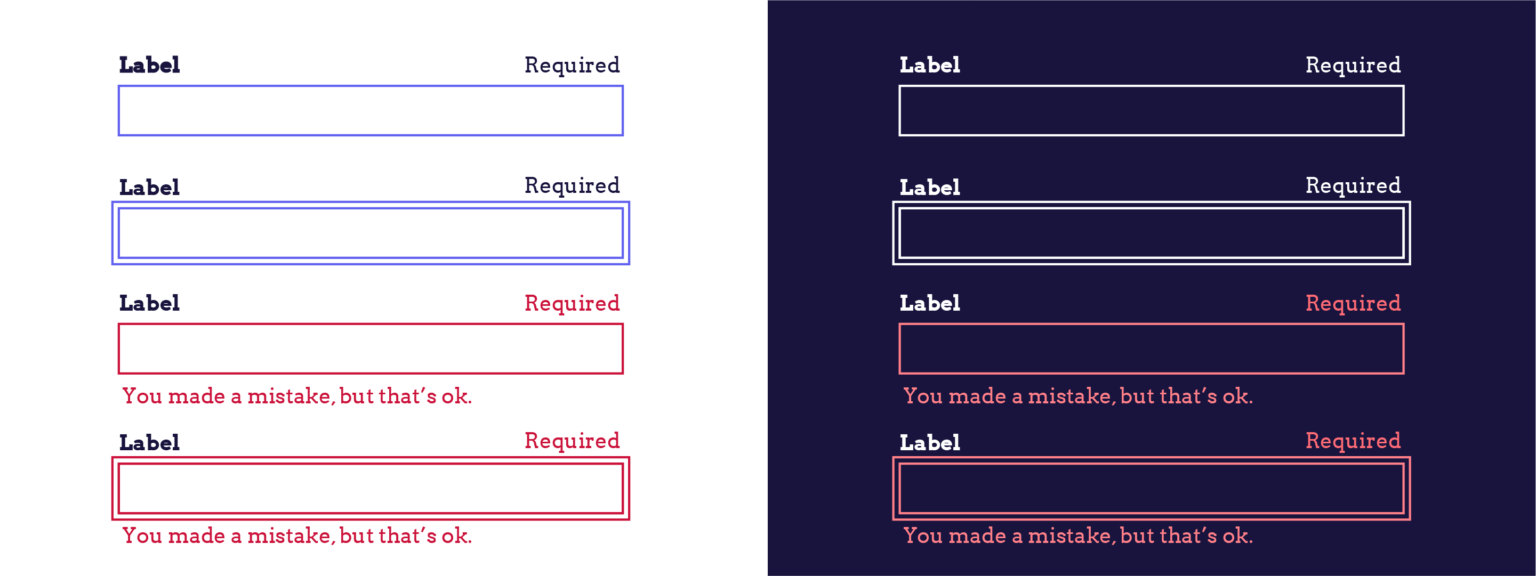The height and width of the screenshot is (576, 1536).
Task: Click the Required text on the first dark field
Action: pos(1352,64)
